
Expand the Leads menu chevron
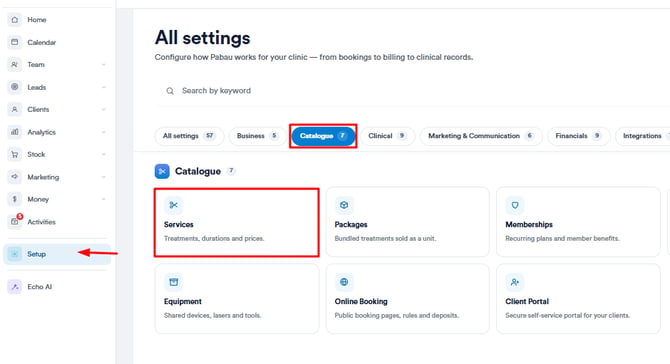[103, 87]
